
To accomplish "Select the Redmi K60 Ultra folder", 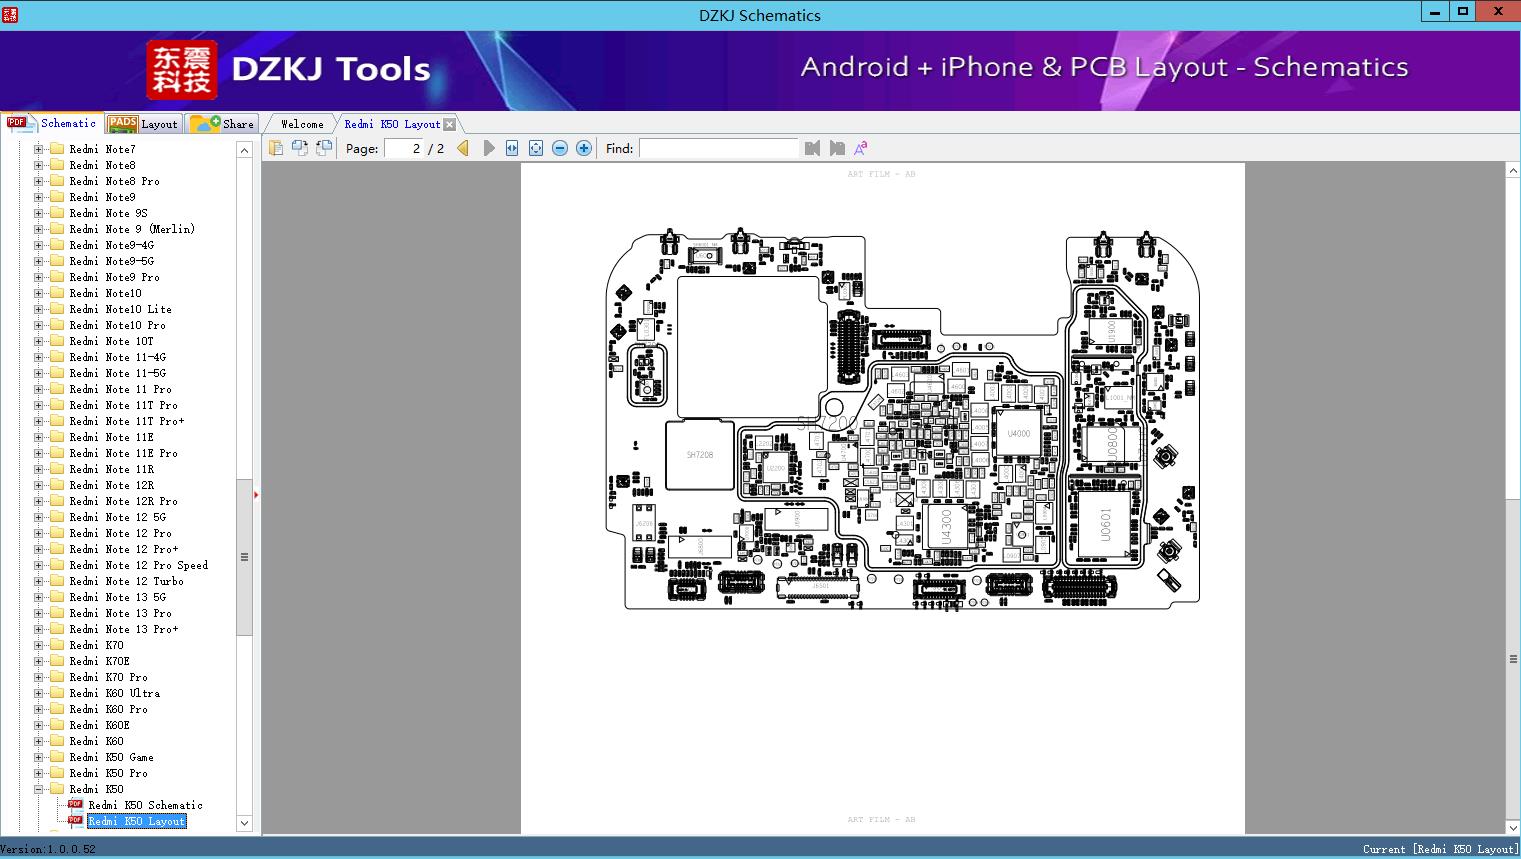I will (114, 693).
